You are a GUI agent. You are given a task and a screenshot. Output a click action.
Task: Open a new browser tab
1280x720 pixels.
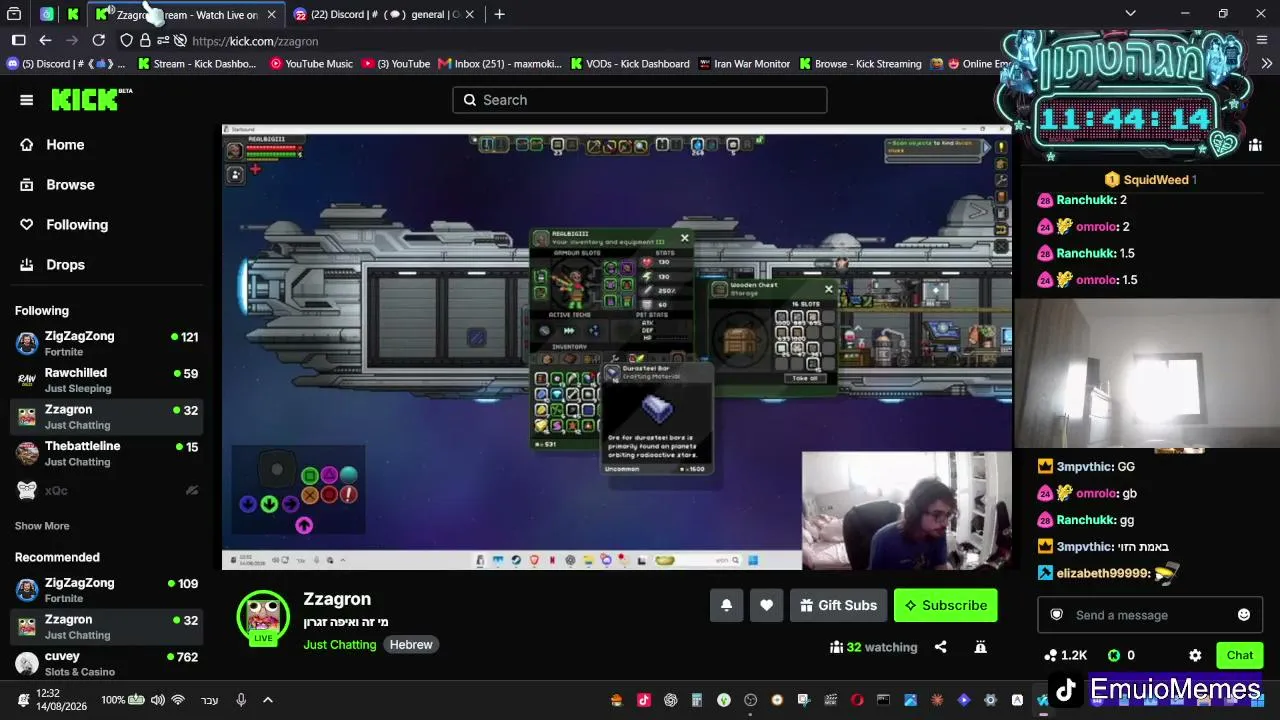[500, 14]
